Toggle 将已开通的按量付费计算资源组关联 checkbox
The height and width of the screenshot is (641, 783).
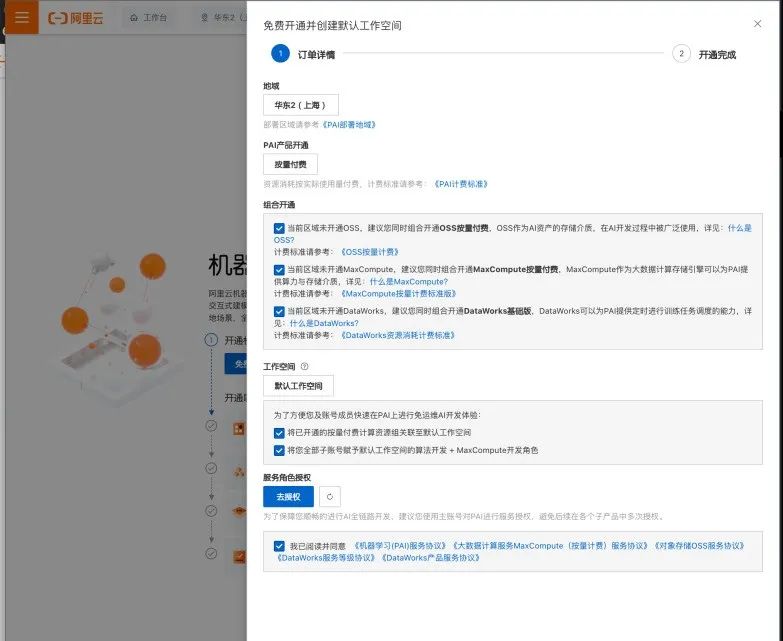pyautogui.click(x=279, y=433)
